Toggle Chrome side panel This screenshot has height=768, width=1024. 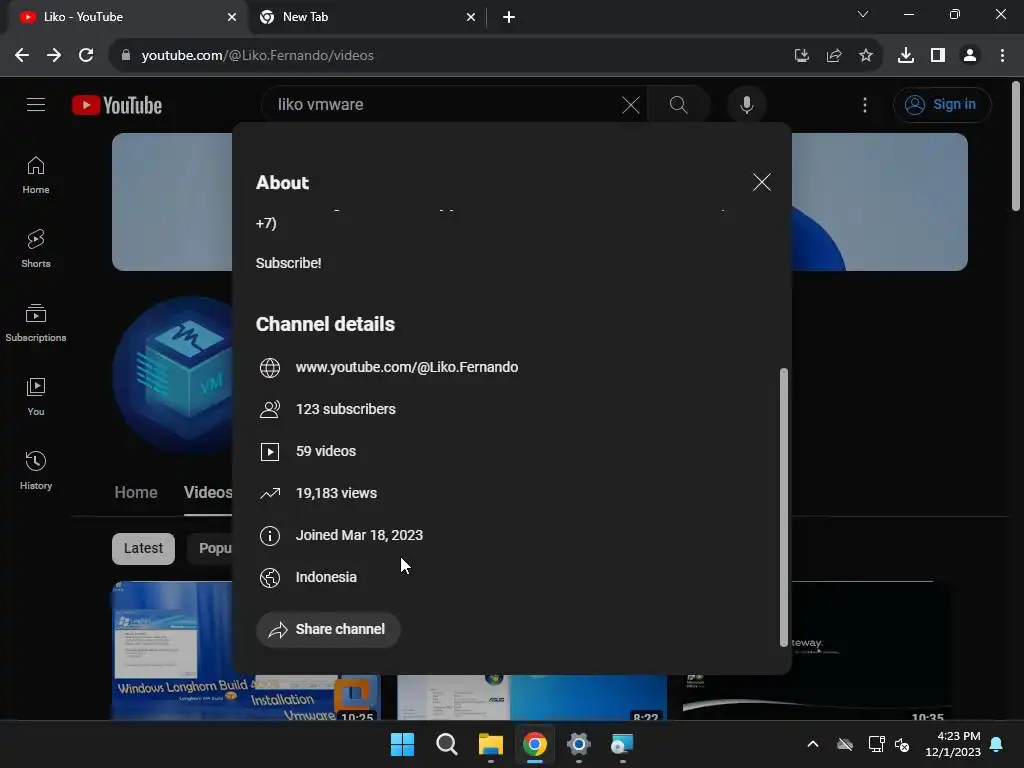coord(938,56)
